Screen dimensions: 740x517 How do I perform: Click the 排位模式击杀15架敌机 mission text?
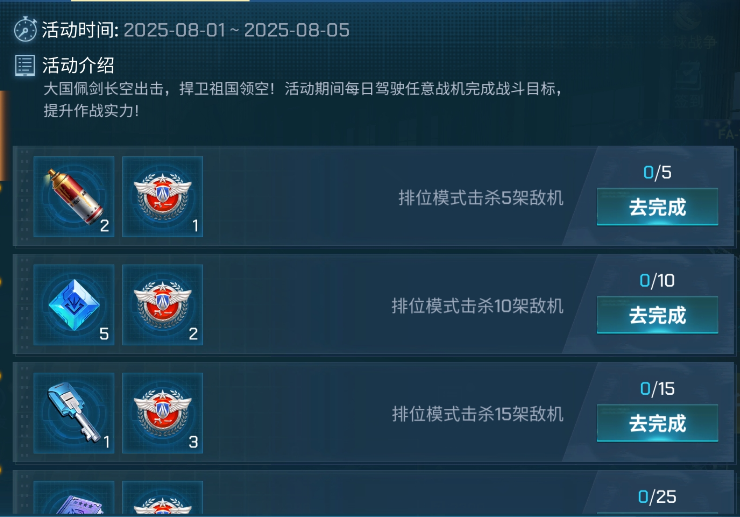pyautogui.click(x=478, y=414)
